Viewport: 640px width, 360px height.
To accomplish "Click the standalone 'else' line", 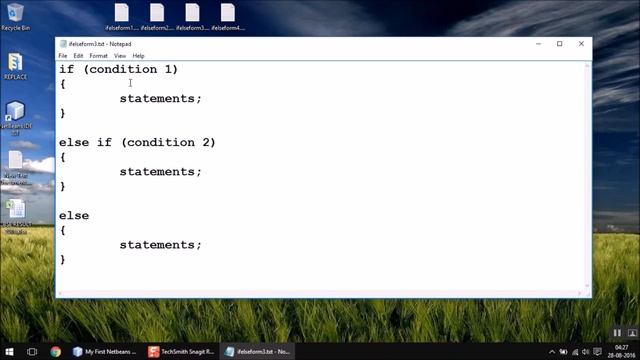I will click(x=74, y=216).
